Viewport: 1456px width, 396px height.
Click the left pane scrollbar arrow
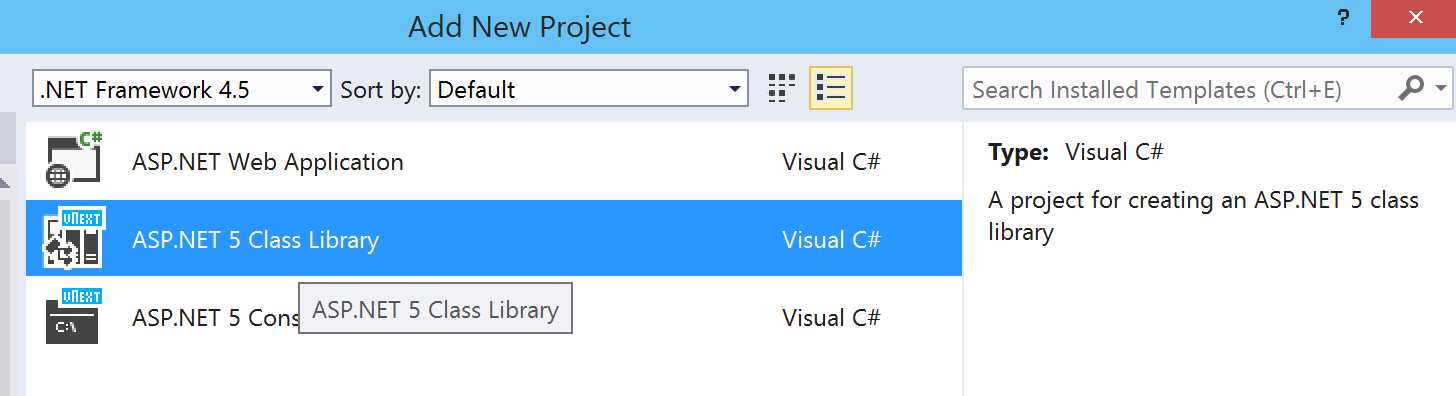[x=4, y=182]
